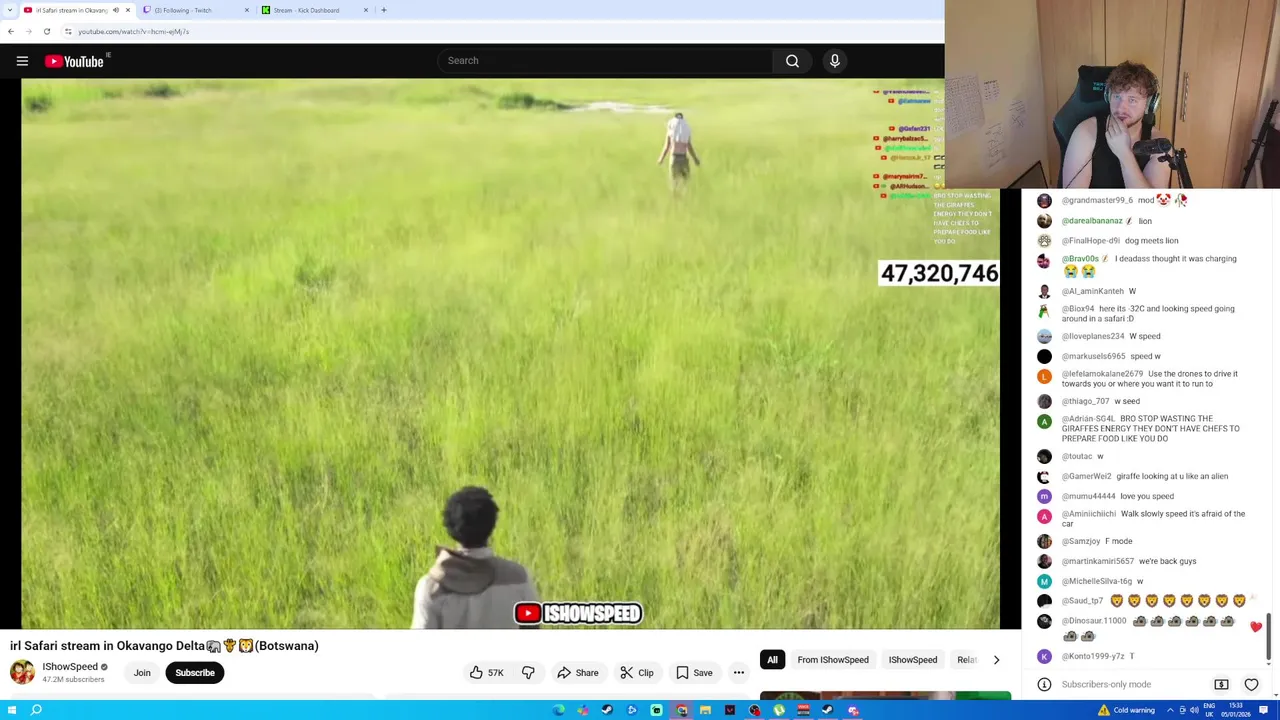1280x720 pixels.
Task: Open the YouTube hamburger guide menu
Action: point(22,61)
